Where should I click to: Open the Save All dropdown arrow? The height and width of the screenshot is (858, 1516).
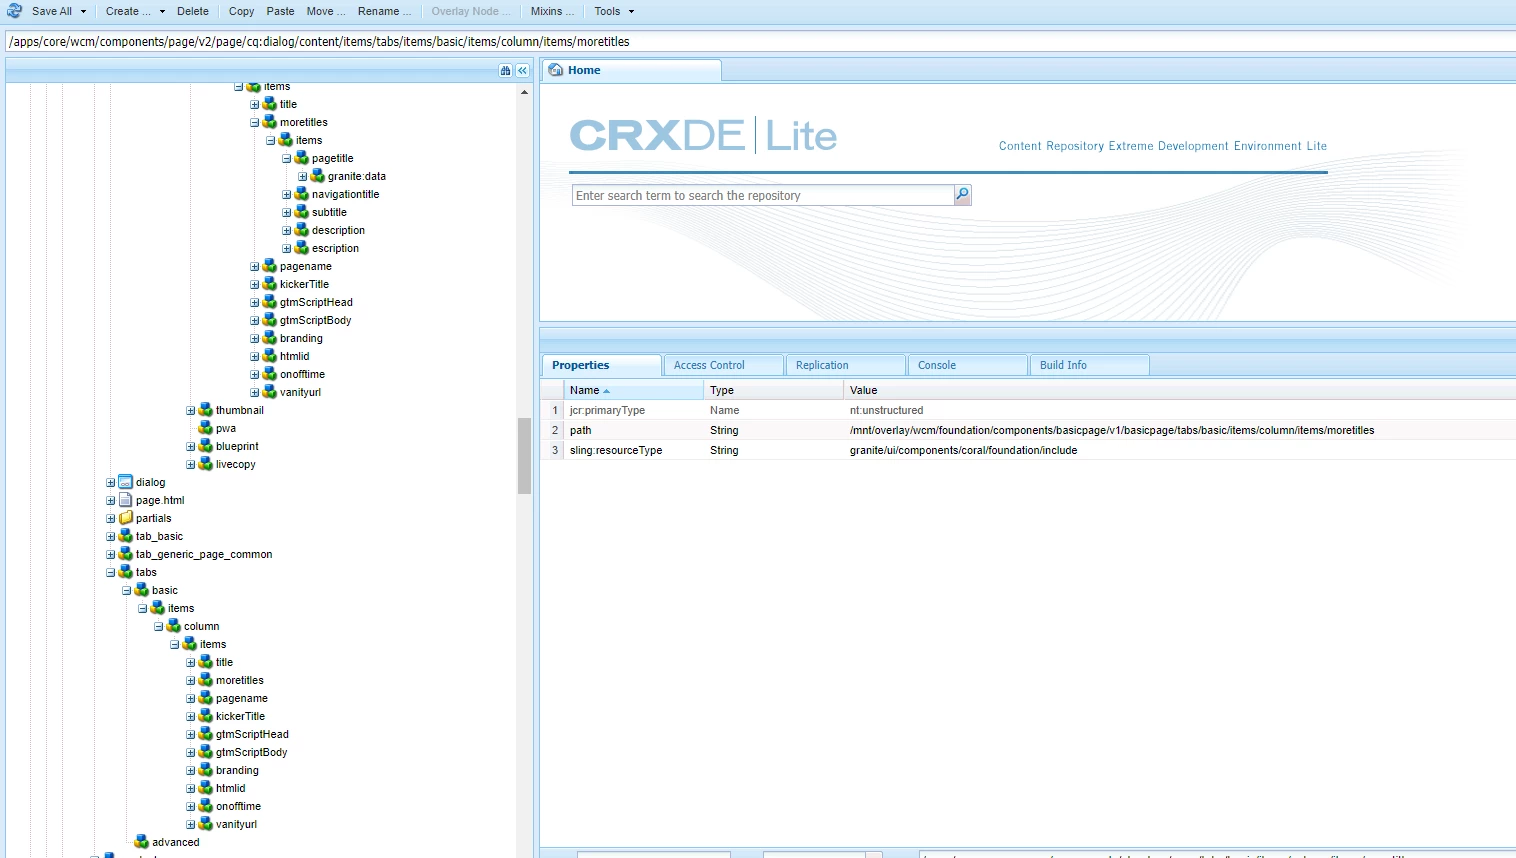tap(83, 12)
